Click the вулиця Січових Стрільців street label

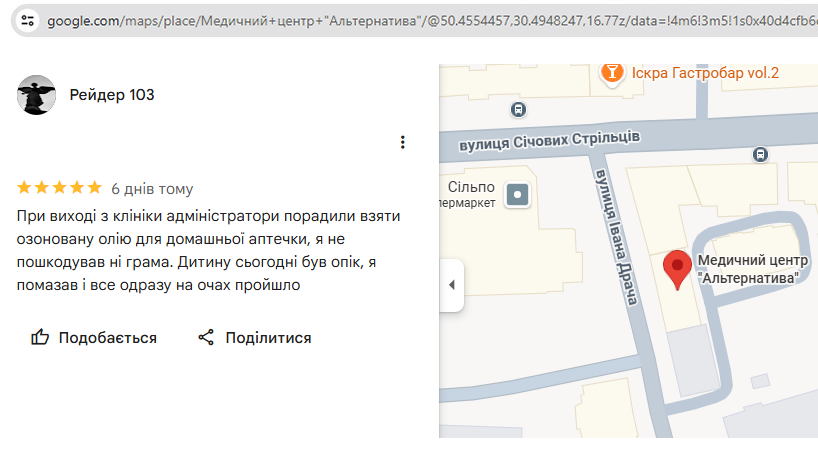tap(549, 141)
